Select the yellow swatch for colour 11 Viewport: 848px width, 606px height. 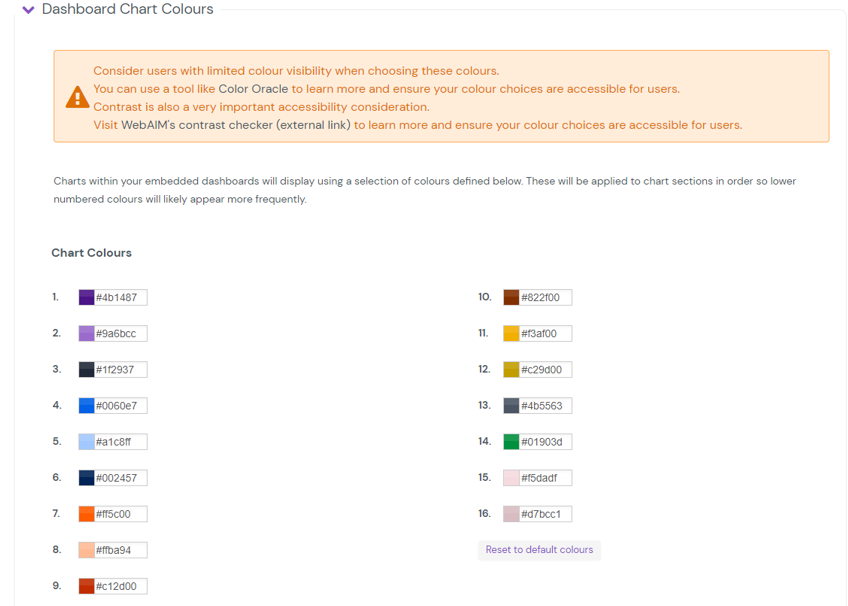coord(511,334)
